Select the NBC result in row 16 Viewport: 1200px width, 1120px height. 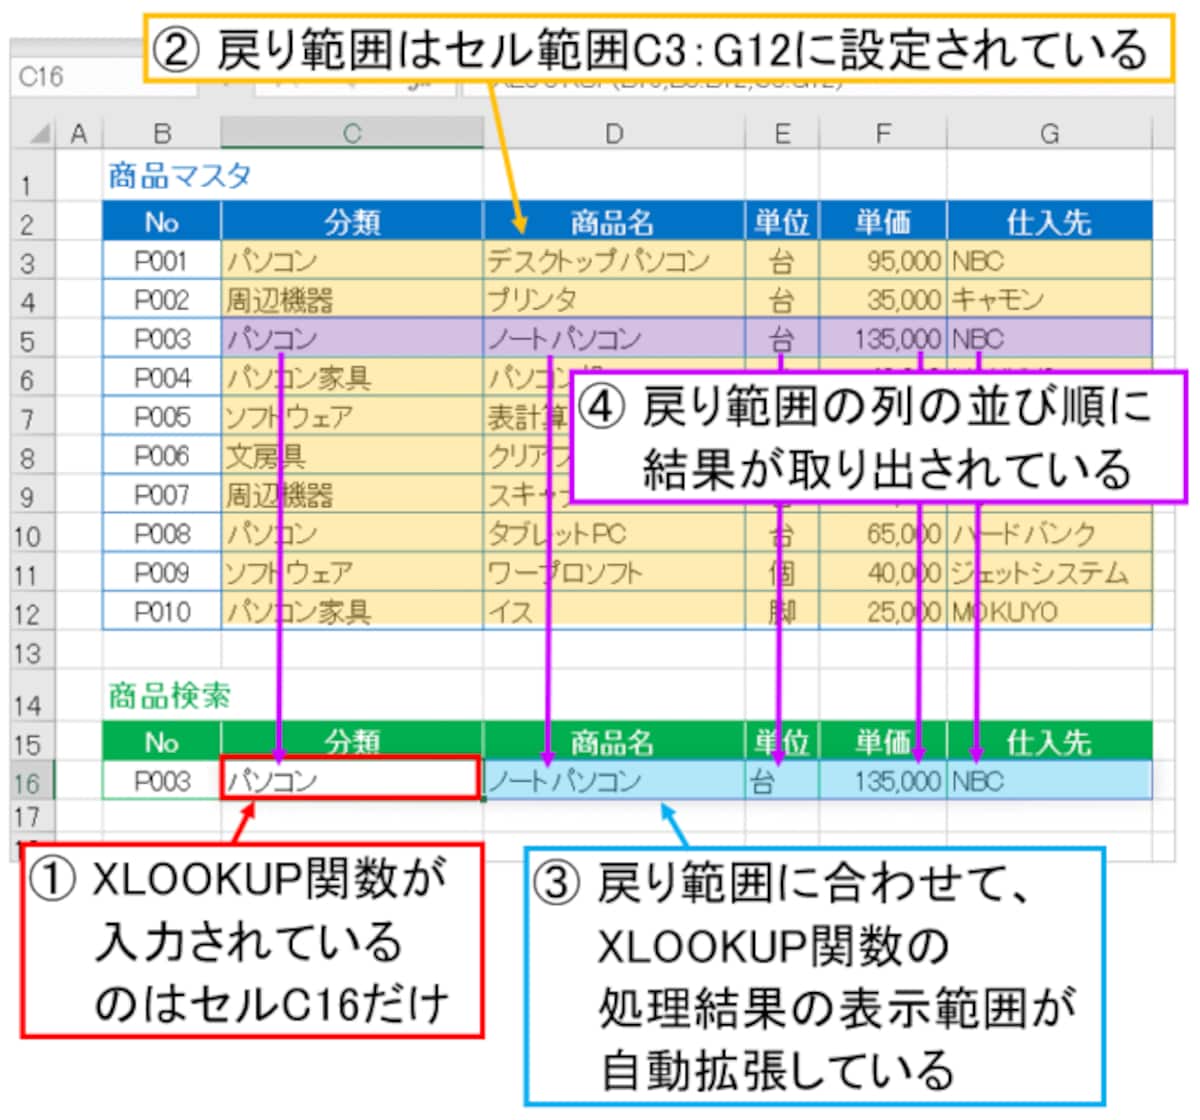tap(1050, 781)
